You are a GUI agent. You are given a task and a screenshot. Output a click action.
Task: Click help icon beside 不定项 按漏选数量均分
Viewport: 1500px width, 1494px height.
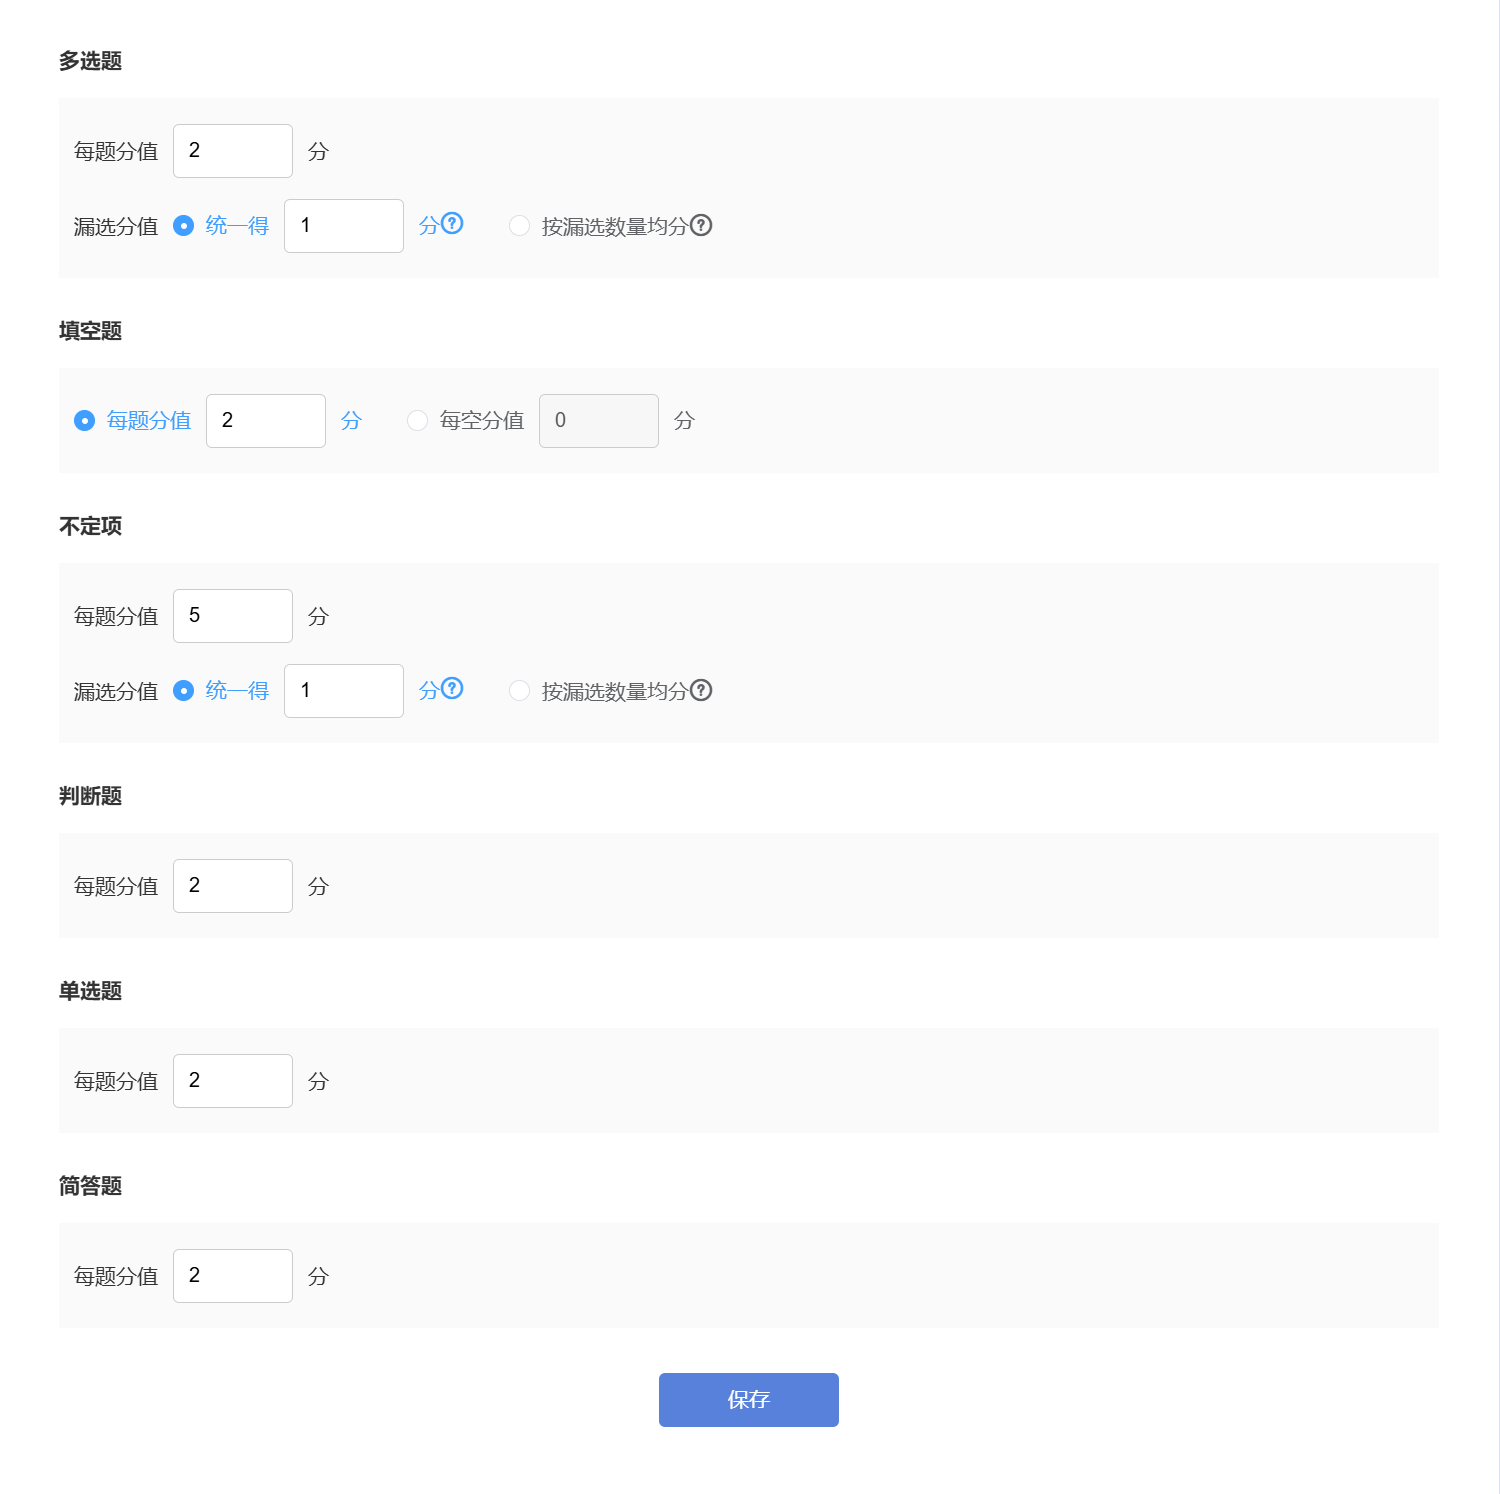pos(702,690)
